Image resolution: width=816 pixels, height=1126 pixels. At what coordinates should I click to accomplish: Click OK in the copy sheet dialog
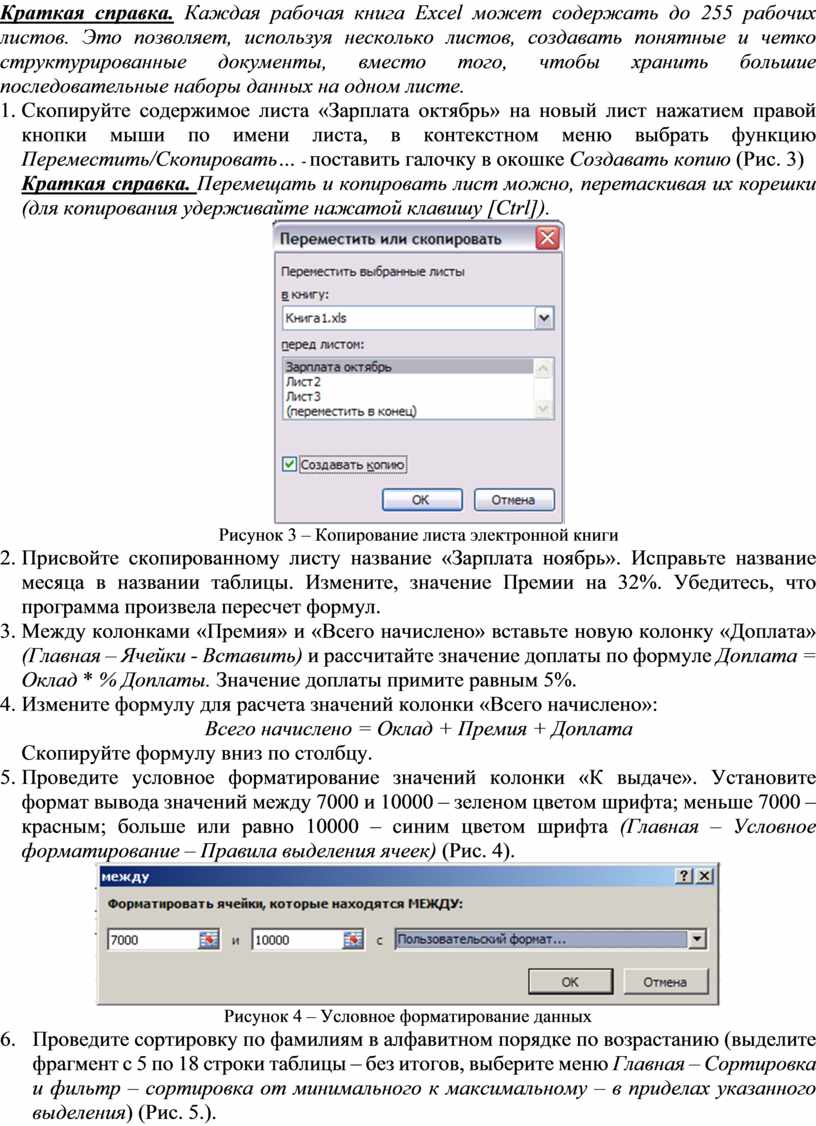[x=422, y=500]
